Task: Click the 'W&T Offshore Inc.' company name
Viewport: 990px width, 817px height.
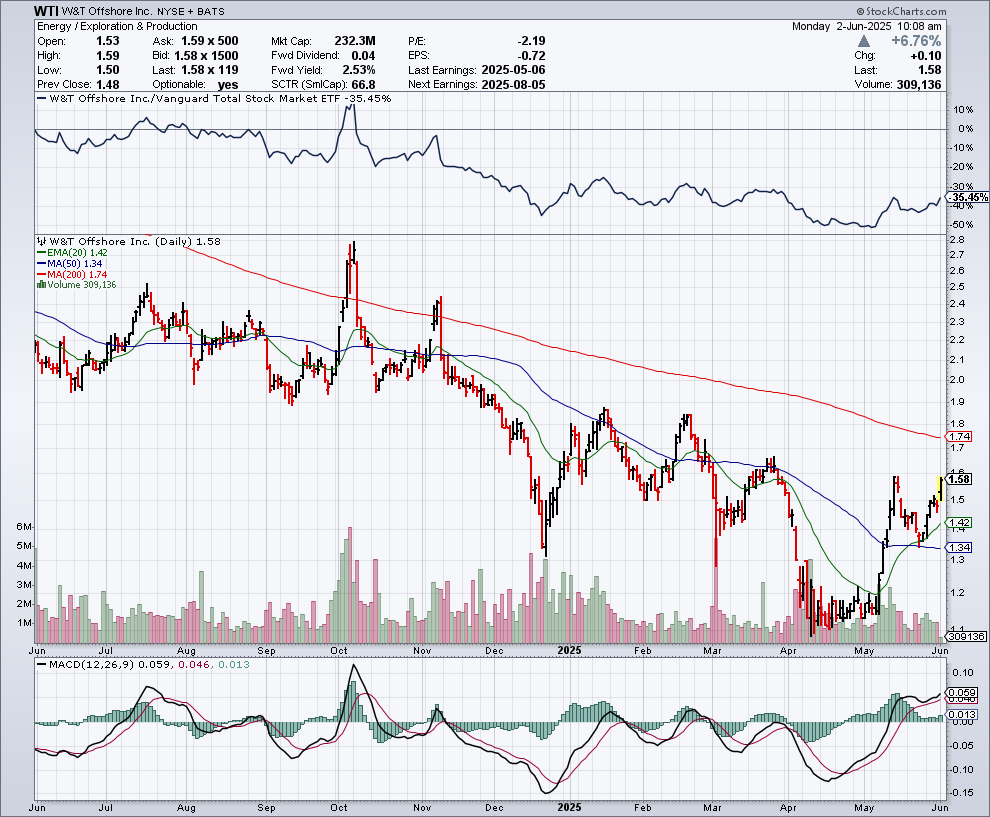Action: pyautogui.click(x=107, y=11)
